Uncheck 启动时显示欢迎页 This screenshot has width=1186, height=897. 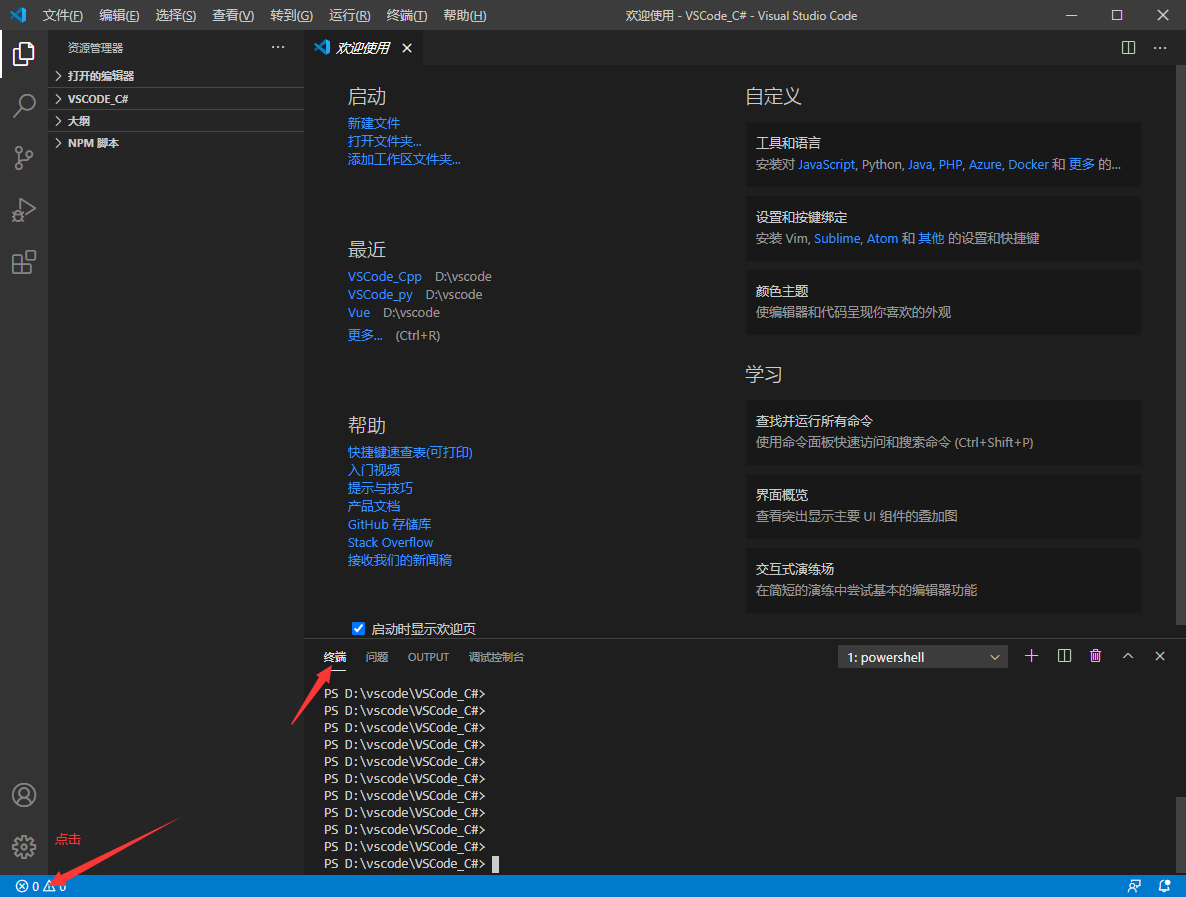coord(358,628)
